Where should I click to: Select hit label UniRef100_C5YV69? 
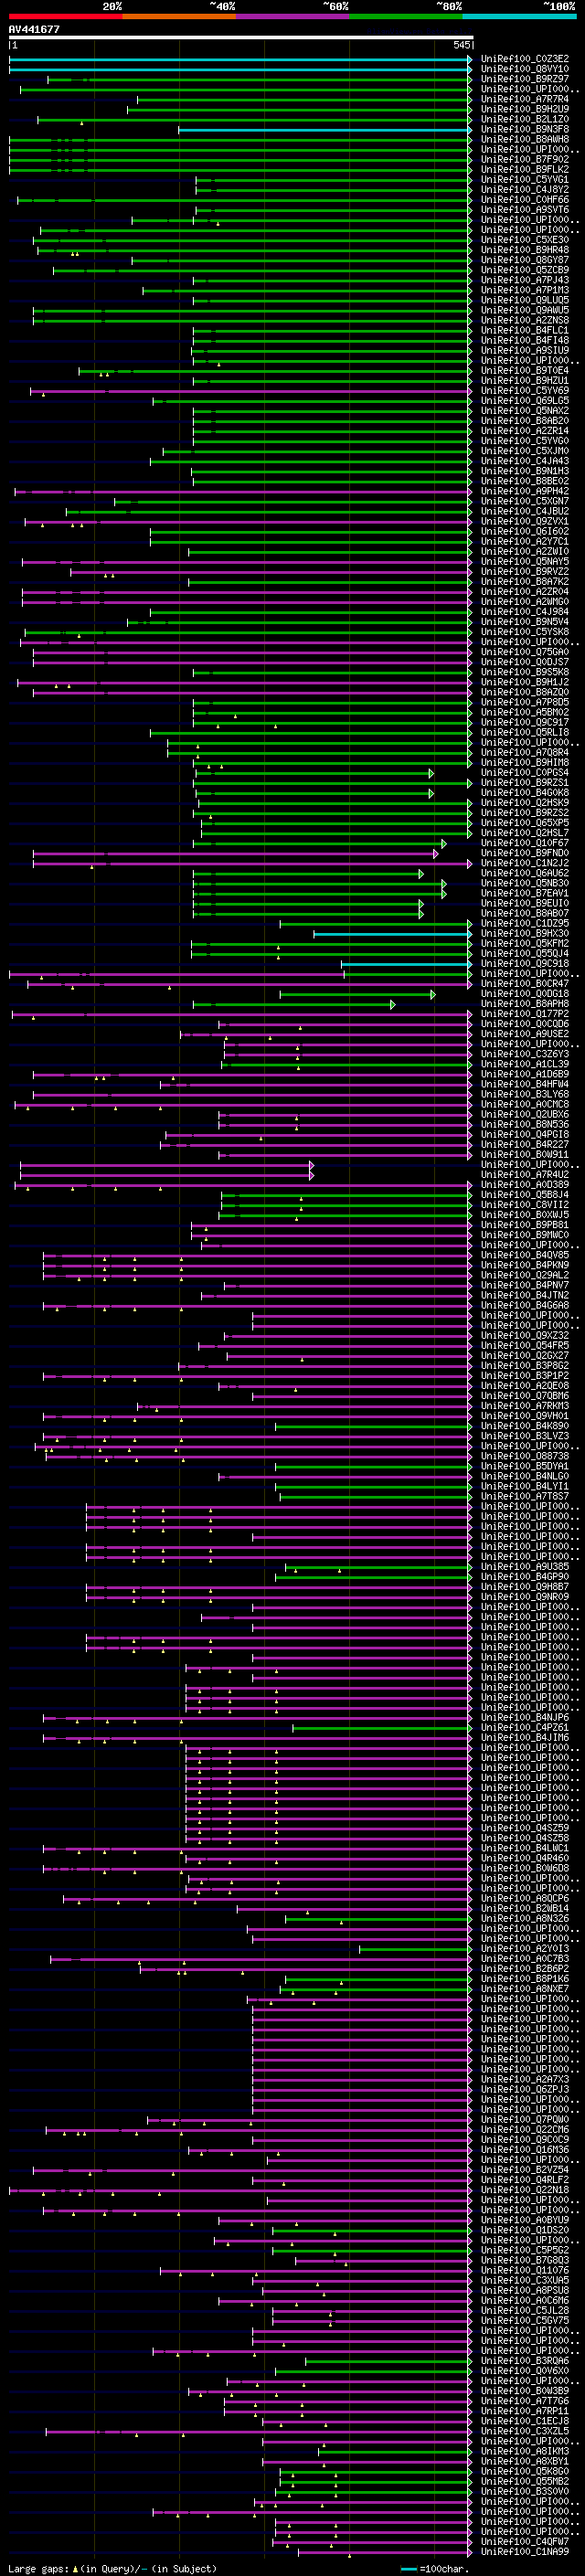pyautogui.click(x=525, y=390)
